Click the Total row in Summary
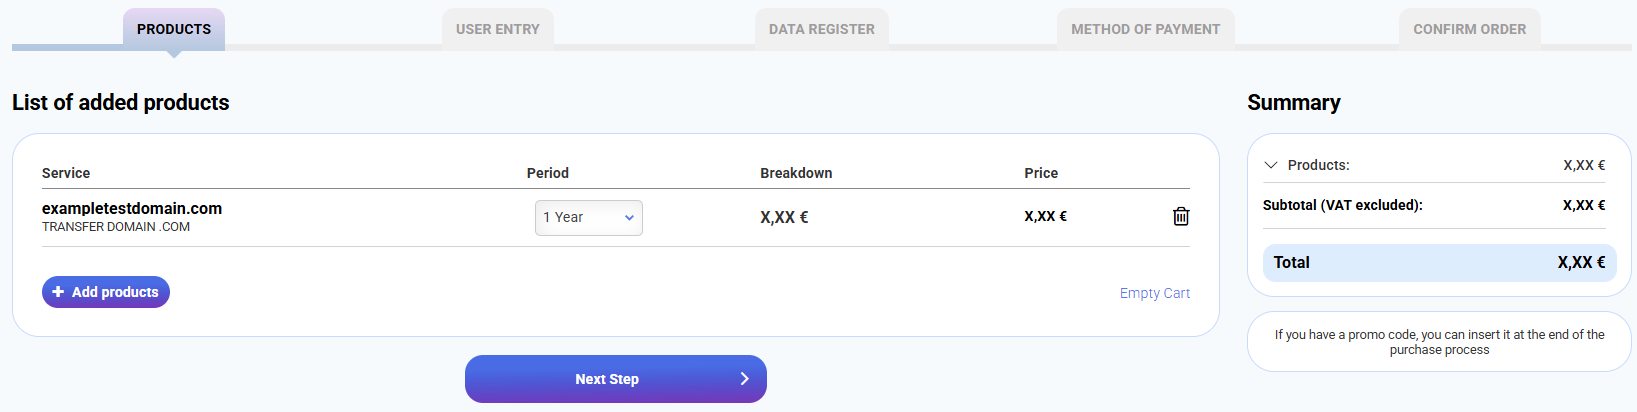 1439,262
